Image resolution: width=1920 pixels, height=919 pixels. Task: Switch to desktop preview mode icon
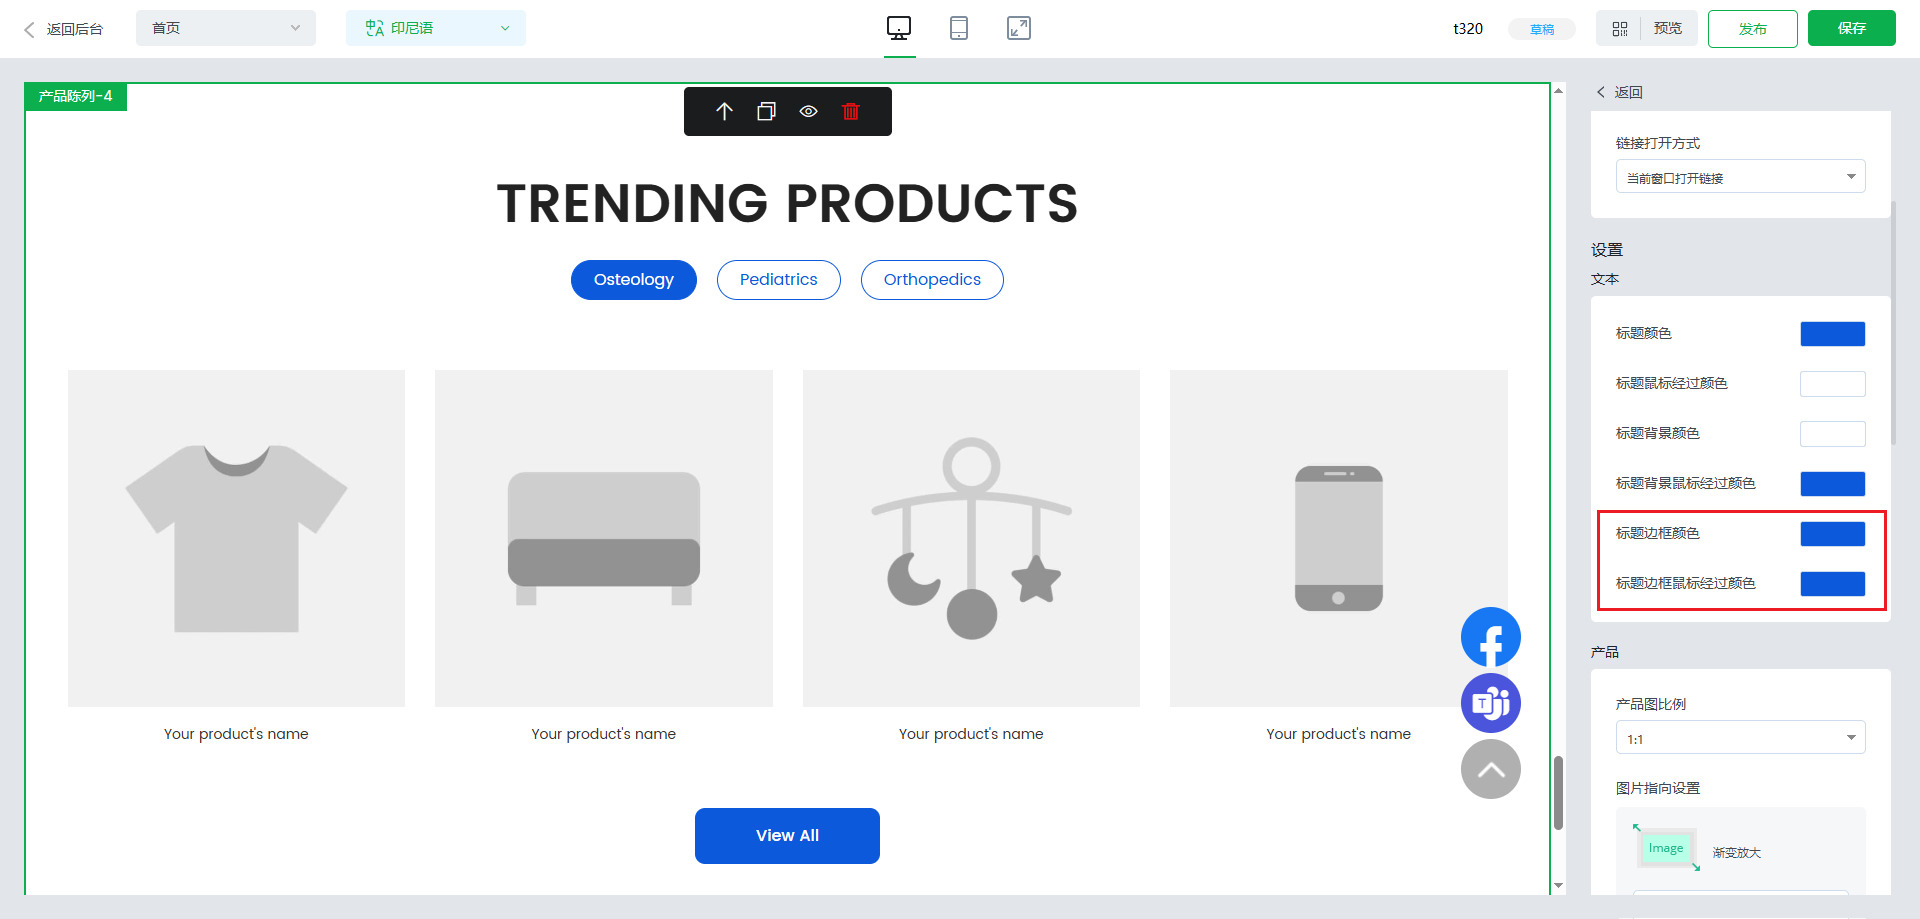[899, 29]
